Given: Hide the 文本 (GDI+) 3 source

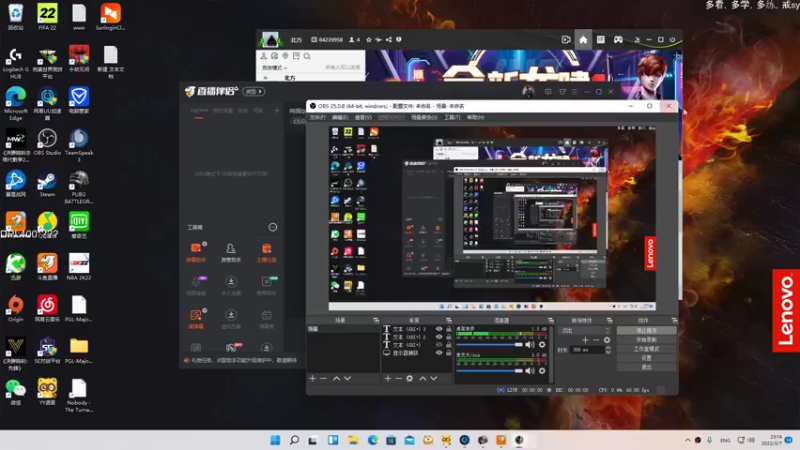Looking at the screenshot, I should (439, 329).
